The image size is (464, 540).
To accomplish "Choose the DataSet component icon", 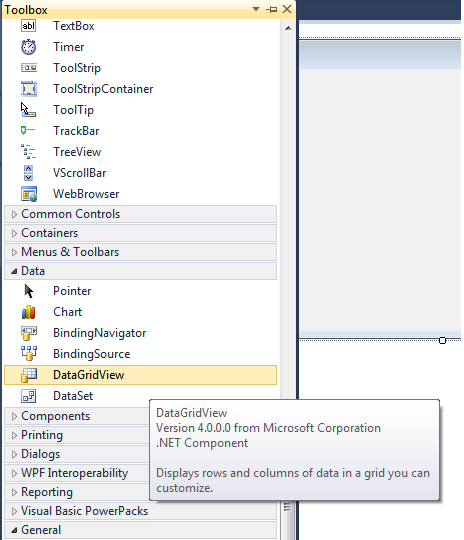I will coord(29,396).
